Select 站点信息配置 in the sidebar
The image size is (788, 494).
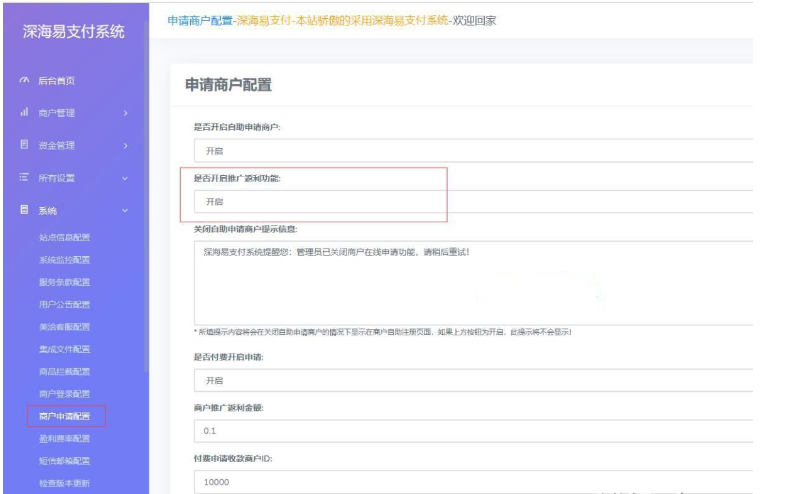pyautogui.click(x=64, y=237)
